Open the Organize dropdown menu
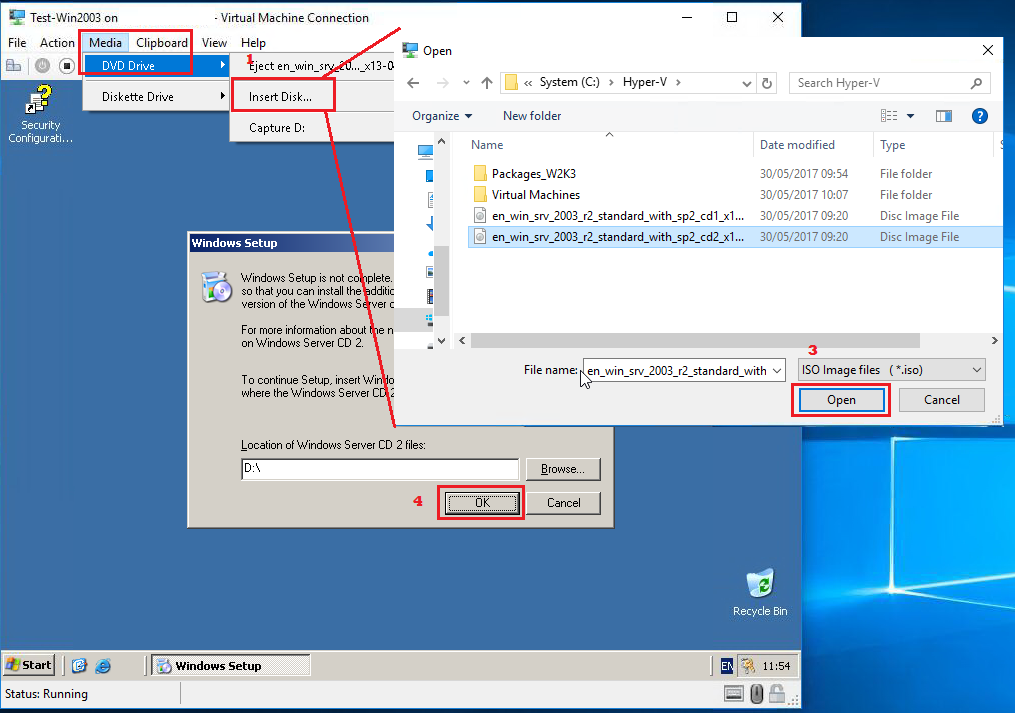Viewport: 1015px width, 713px height. (442, 116)
